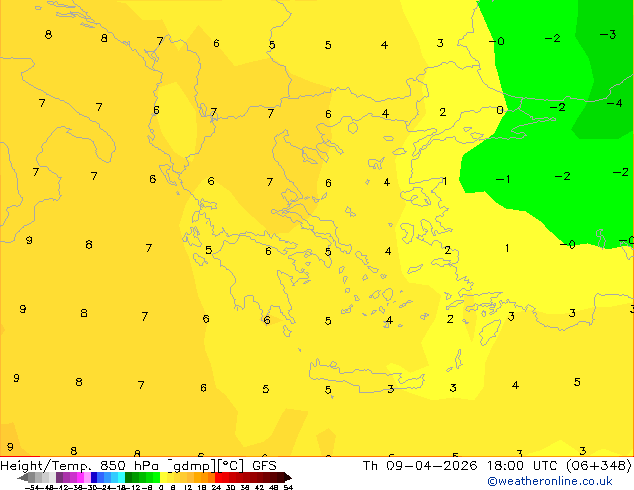Click the '54' label at the legend end
634x490 pixels.
[x=288, y=487]
